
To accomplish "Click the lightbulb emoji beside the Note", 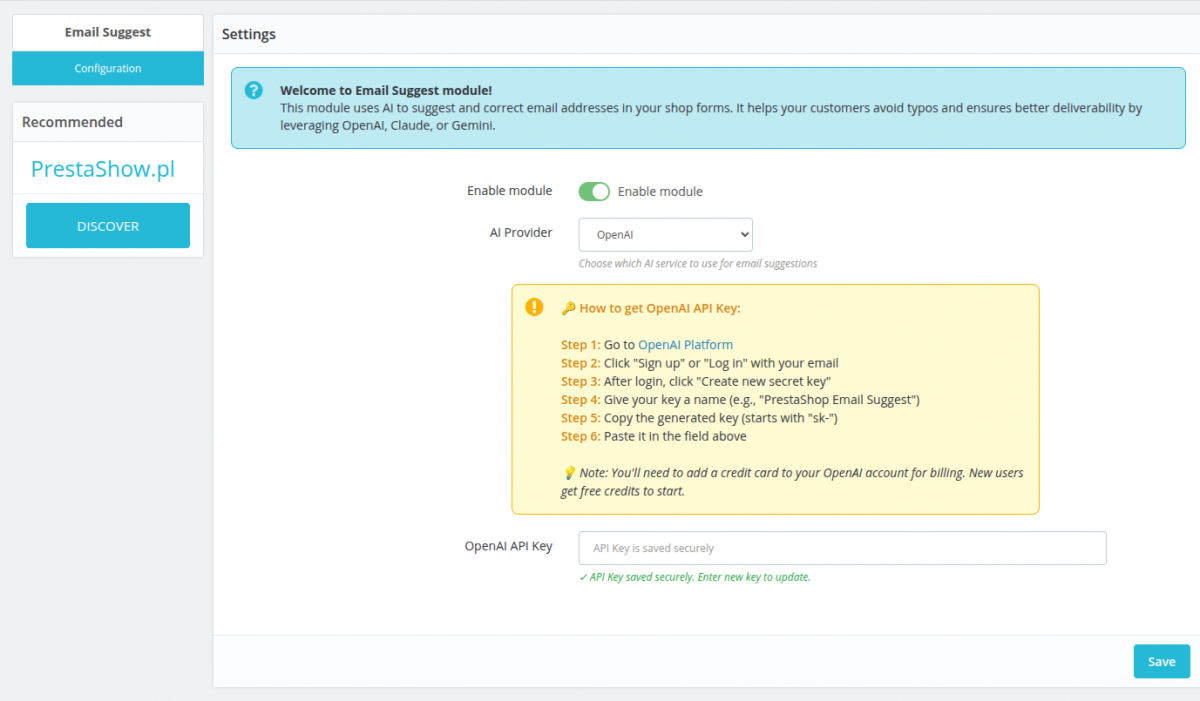I will tap(568, 472).
